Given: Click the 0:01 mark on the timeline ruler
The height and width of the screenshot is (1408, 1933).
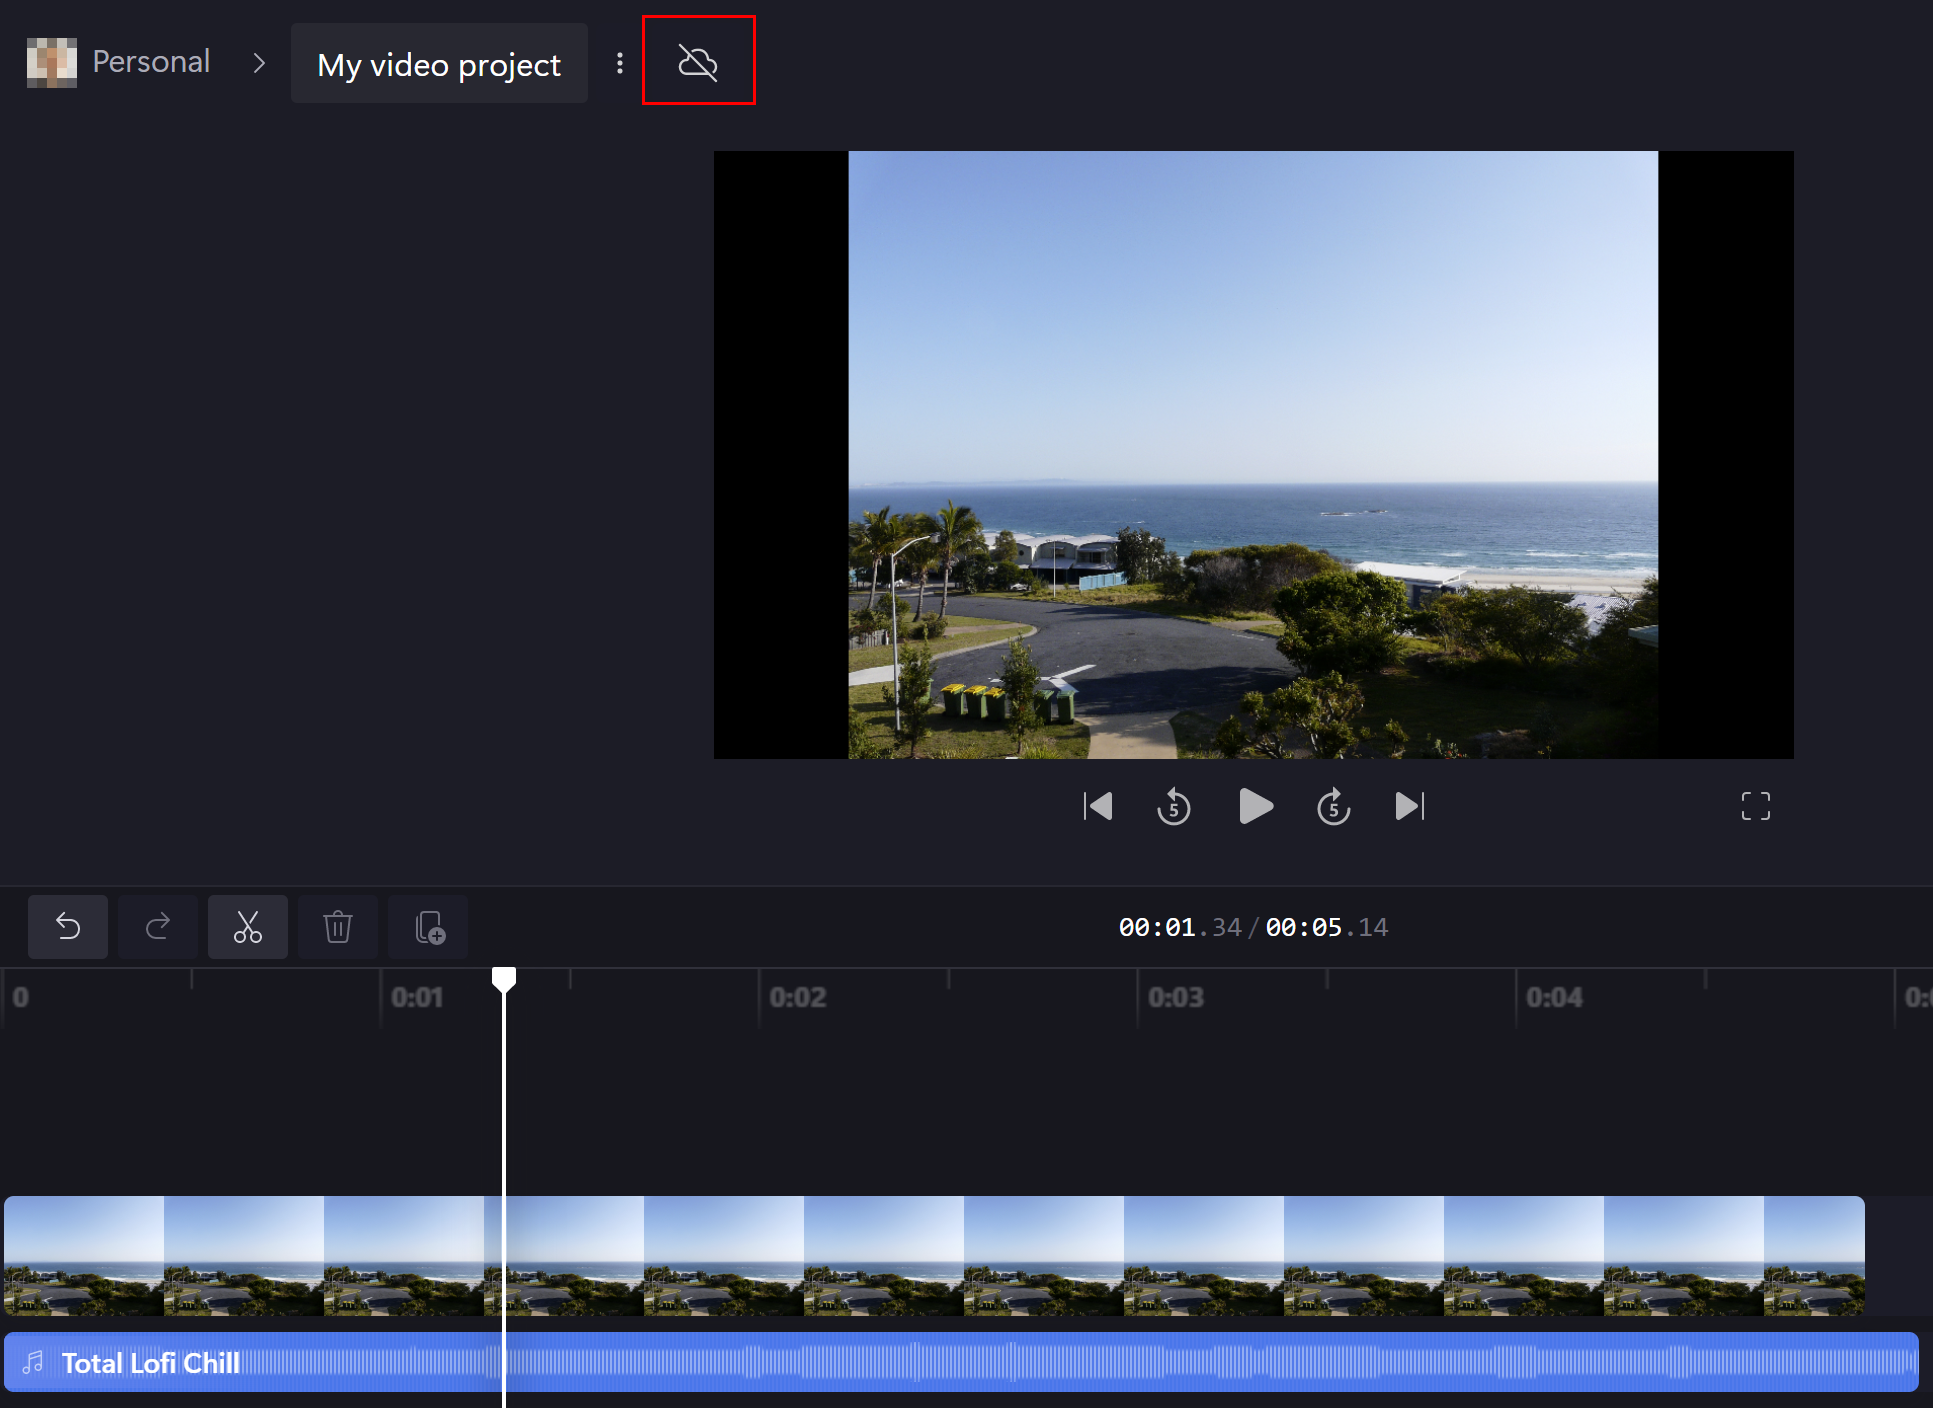Looking at the screenshot, I should point(417,997).
